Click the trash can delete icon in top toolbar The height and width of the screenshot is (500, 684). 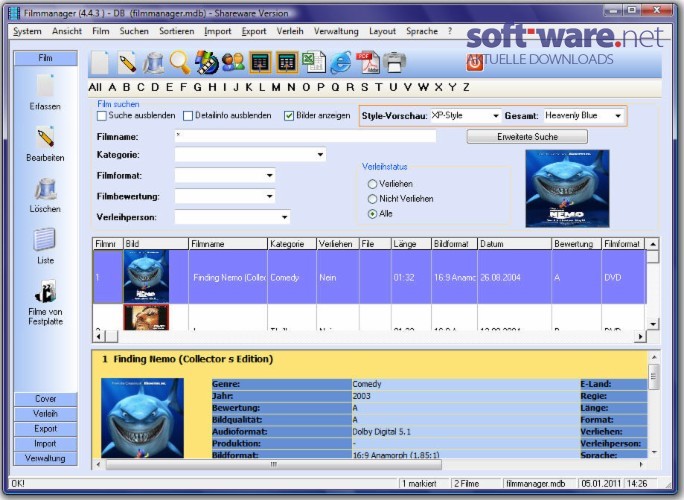pyautogui.click(x=153, y=63)
